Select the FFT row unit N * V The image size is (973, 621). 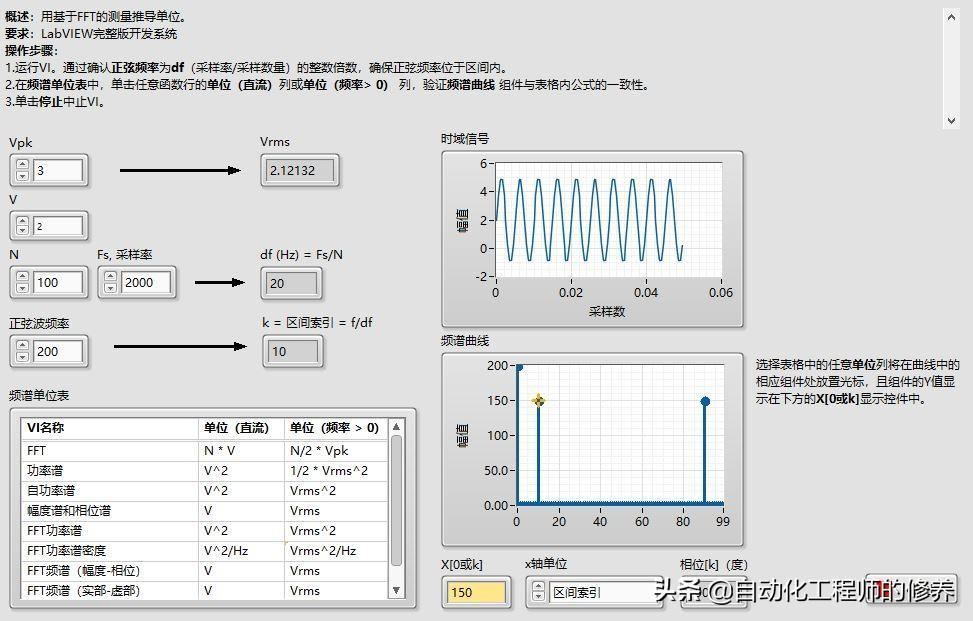[x=242, y=451]
